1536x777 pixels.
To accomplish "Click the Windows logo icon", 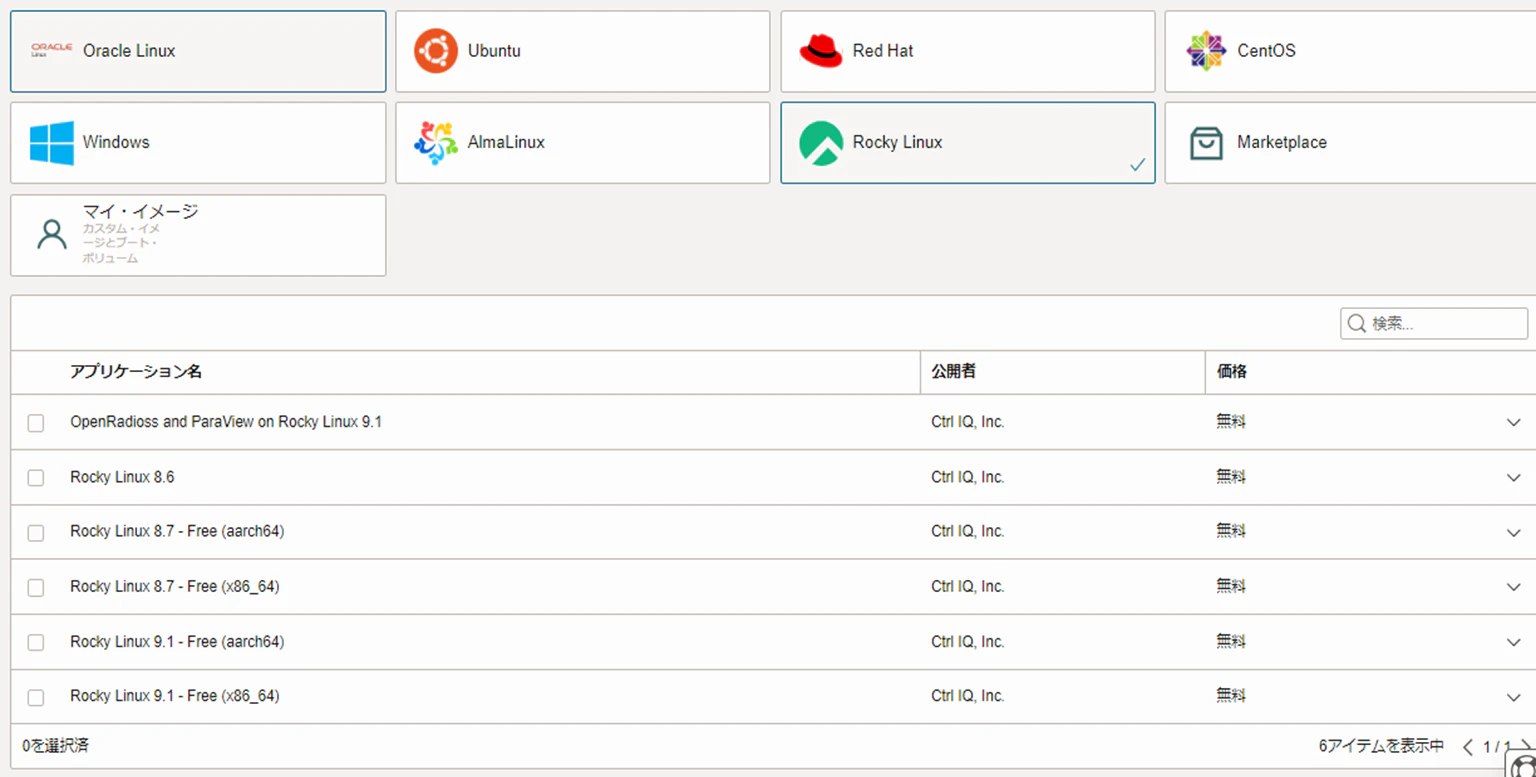I will (x=52, y=142).
